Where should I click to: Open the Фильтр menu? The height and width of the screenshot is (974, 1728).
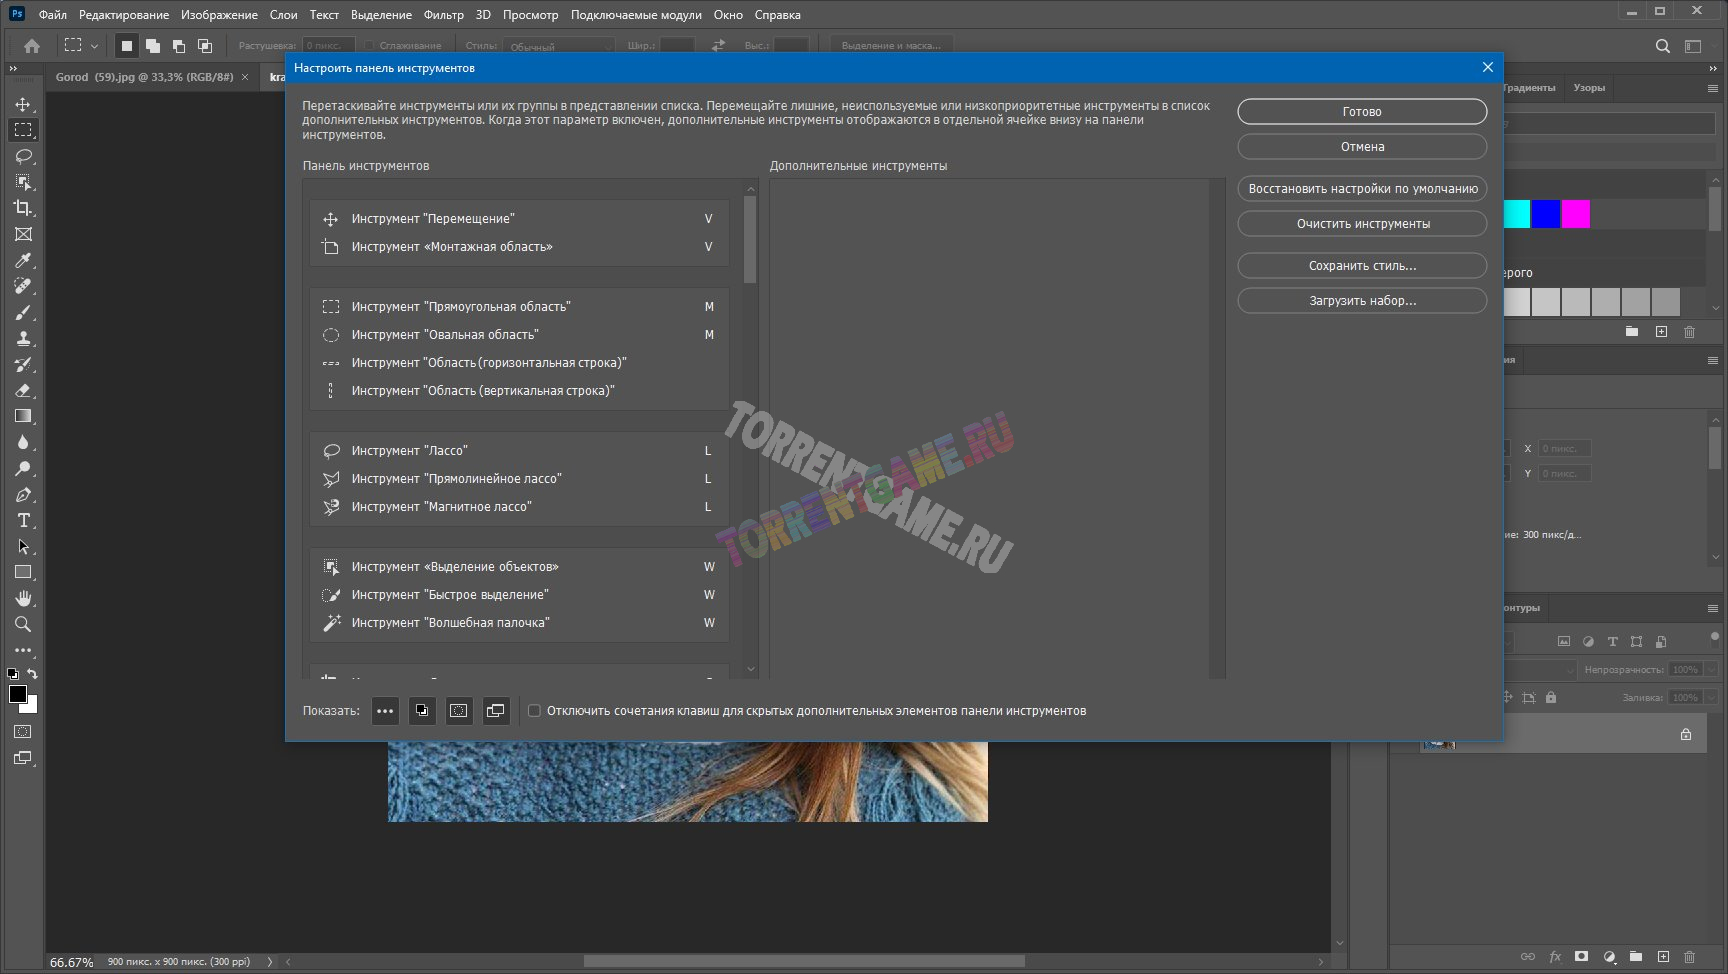(443, 15)
